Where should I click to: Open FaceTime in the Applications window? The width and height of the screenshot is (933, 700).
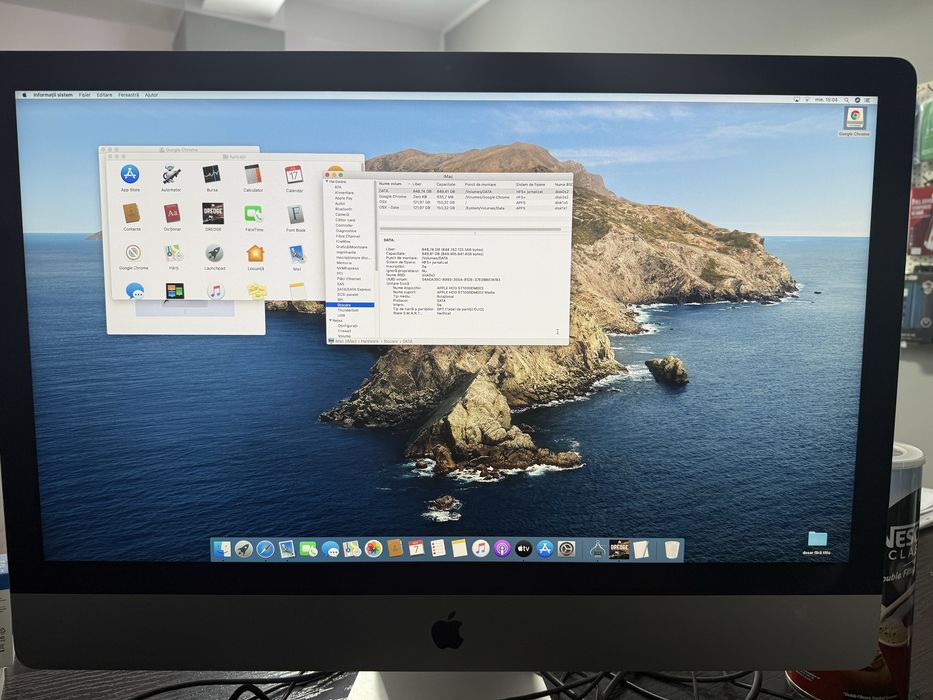[254, 214]
